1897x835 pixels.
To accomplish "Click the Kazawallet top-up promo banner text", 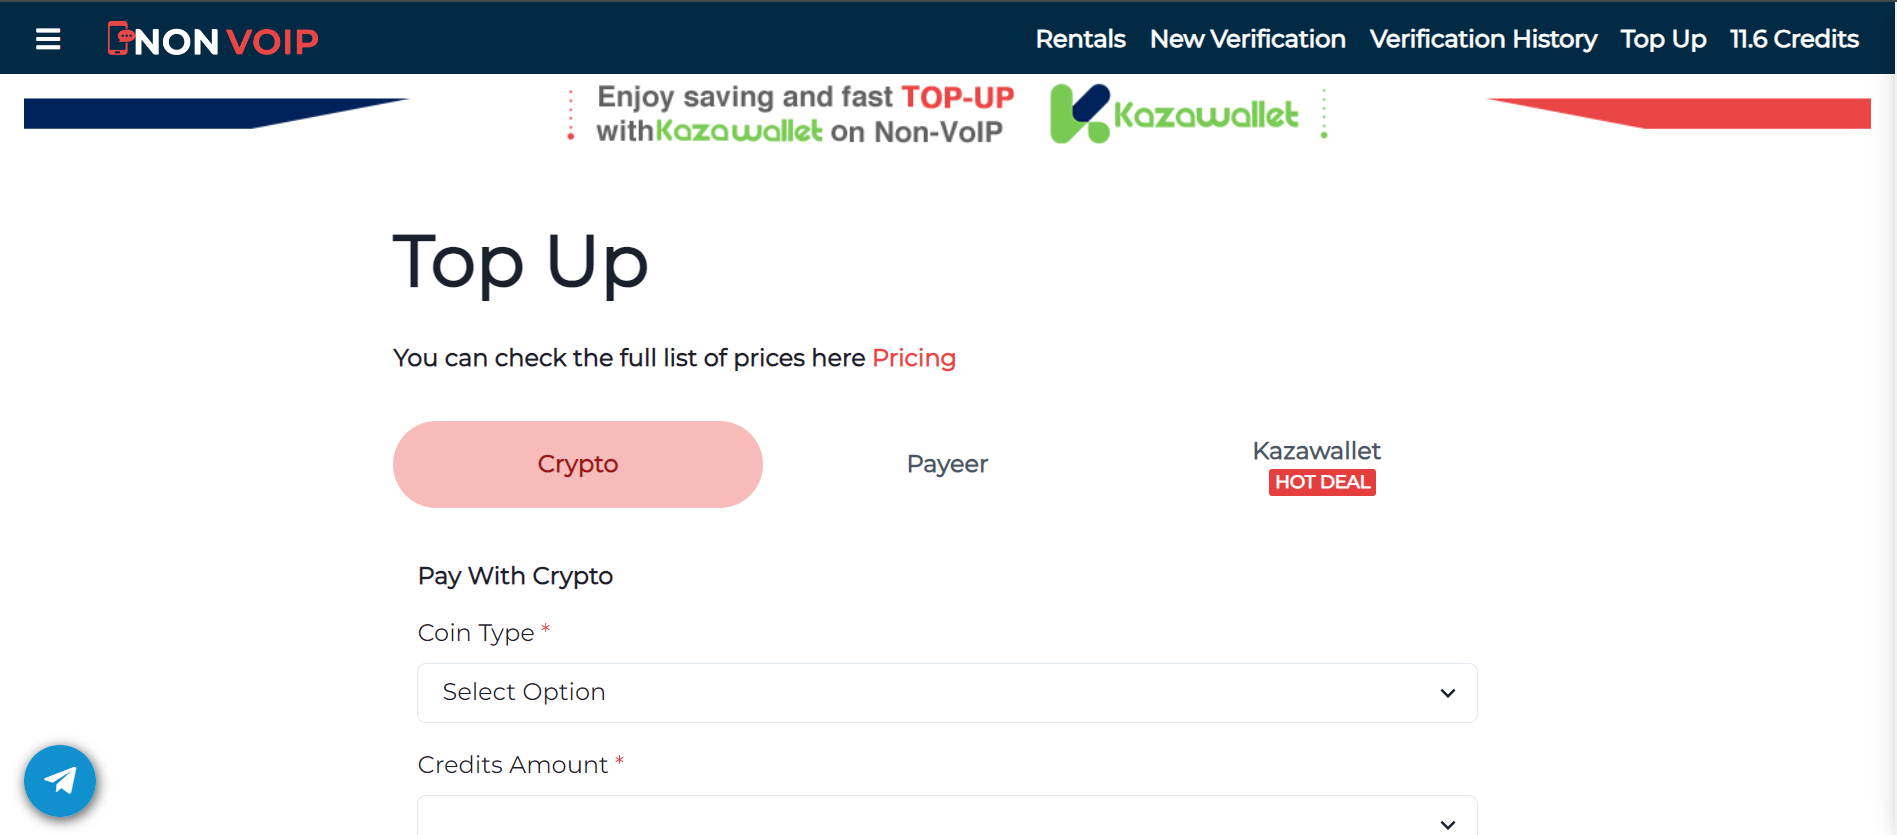I will (x=804, y=114).
